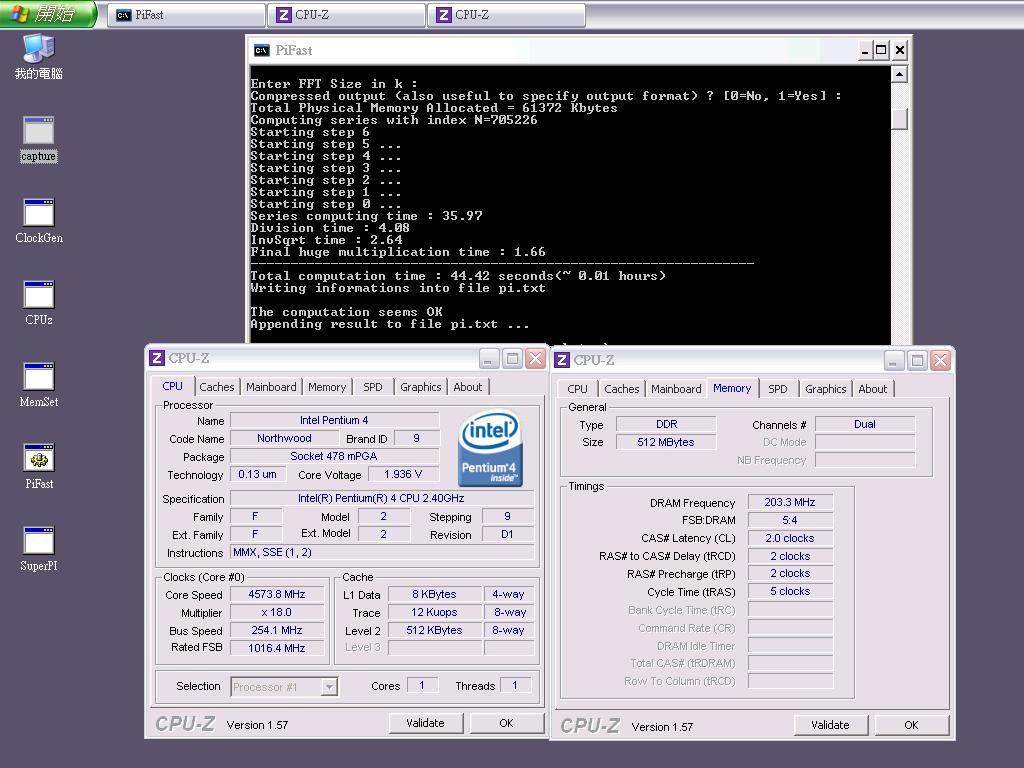The image size is (1024, 768).
Task: Click the Core Speed 4573.8 MHz field
Action: coord(277,594)
